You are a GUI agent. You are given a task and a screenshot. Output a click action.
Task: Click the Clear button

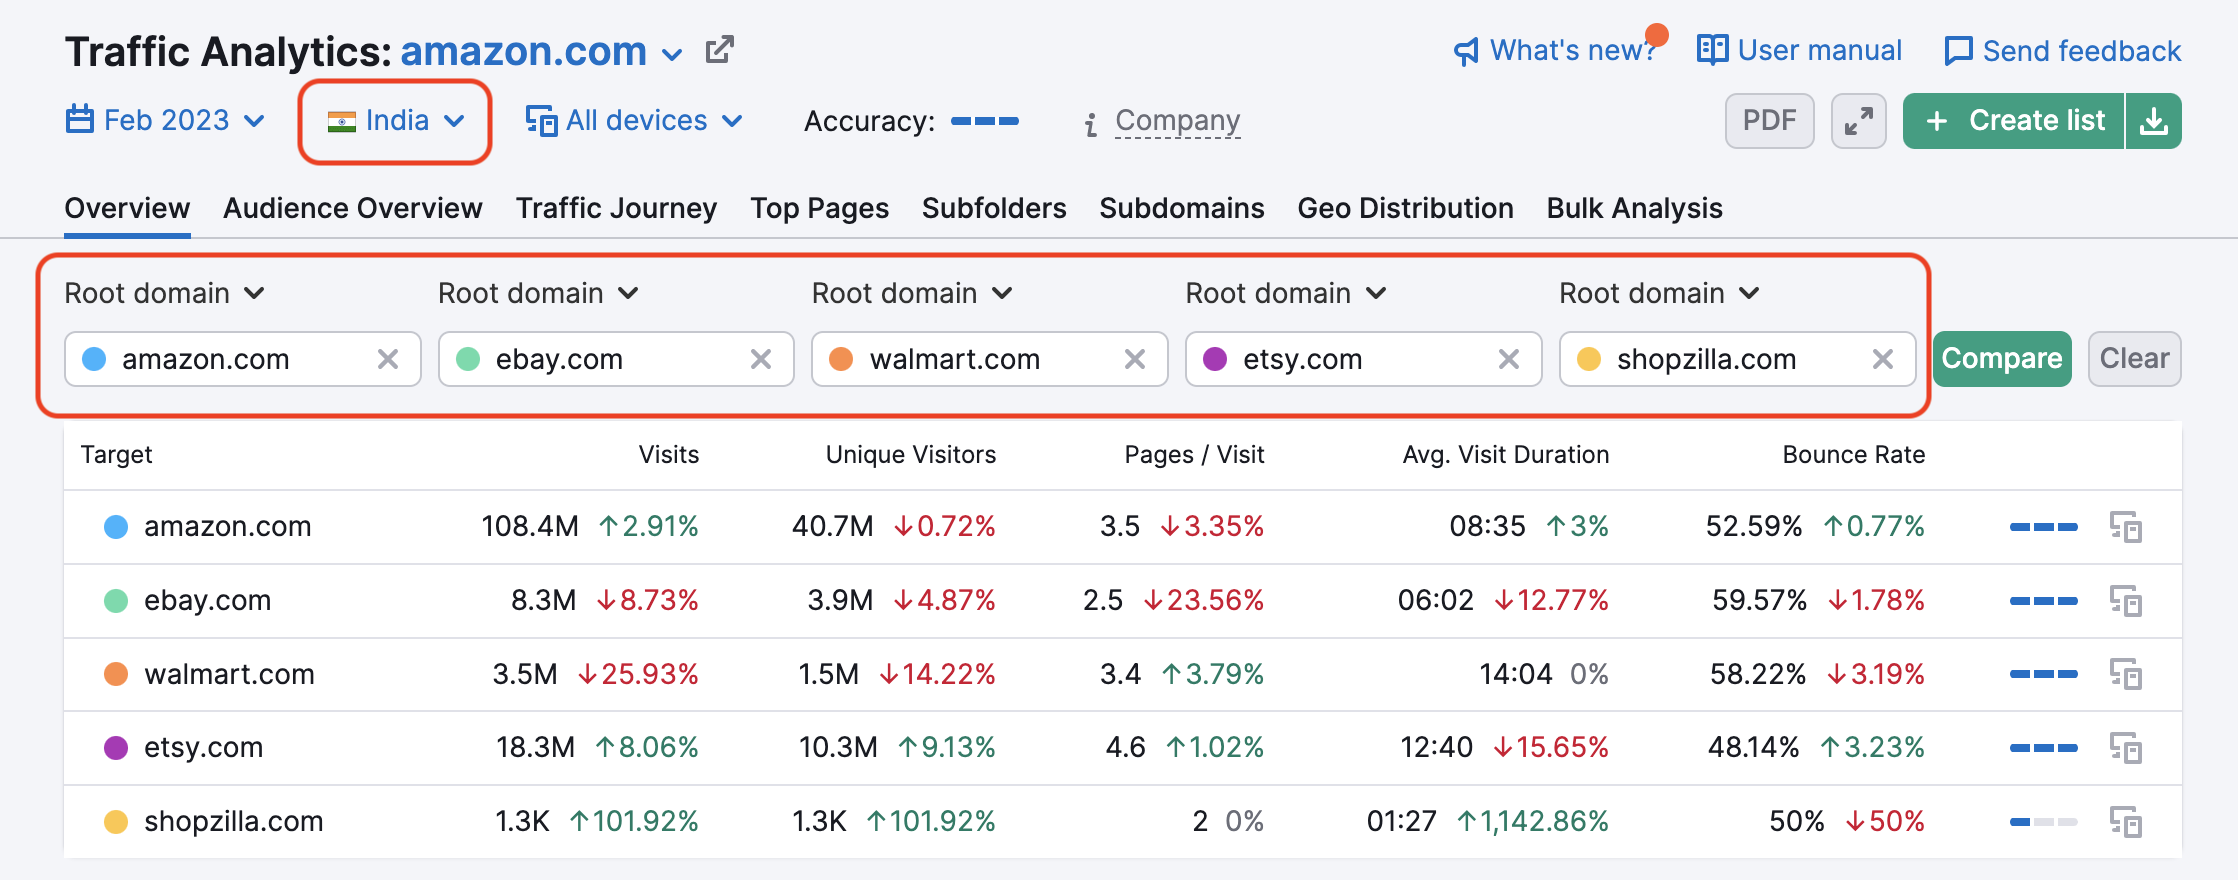tap(2135, 359)
